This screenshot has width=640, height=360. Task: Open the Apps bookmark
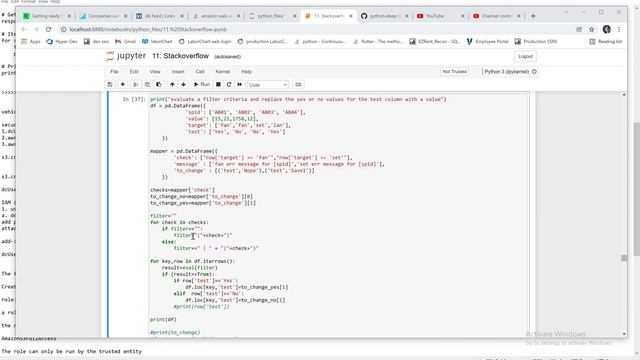pyautogui.click(x=31, y=41)
